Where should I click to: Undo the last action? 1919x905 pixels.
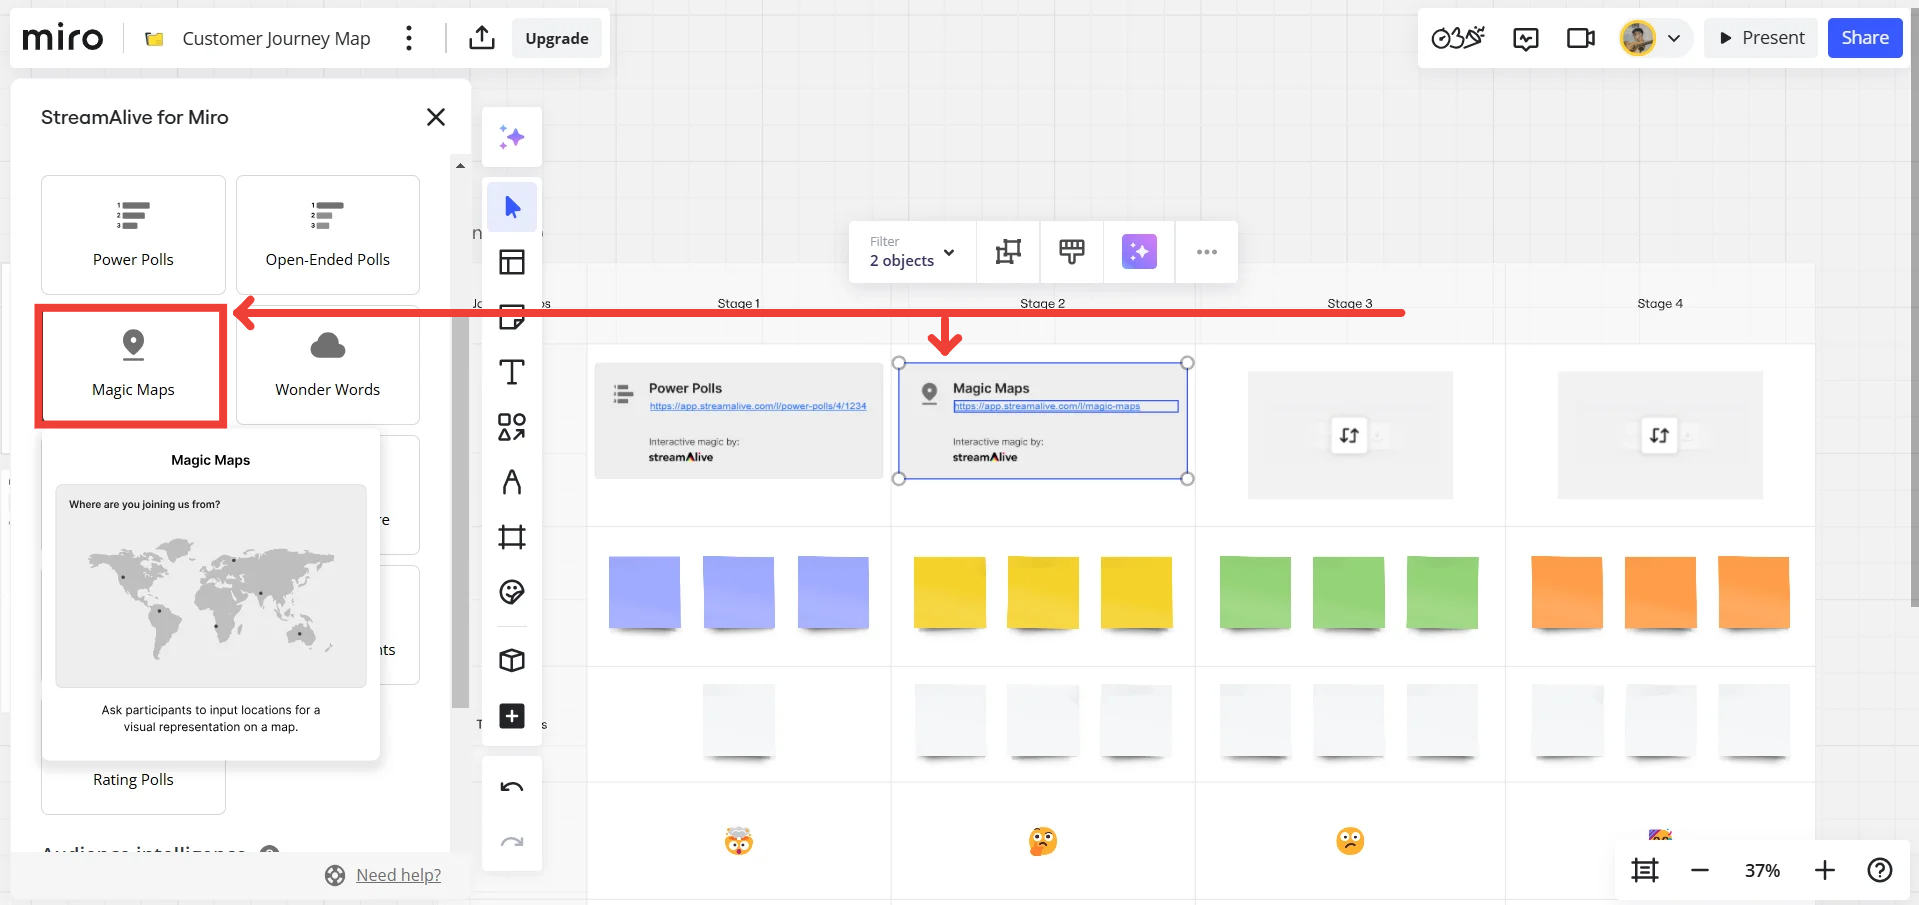click(512, 787)
